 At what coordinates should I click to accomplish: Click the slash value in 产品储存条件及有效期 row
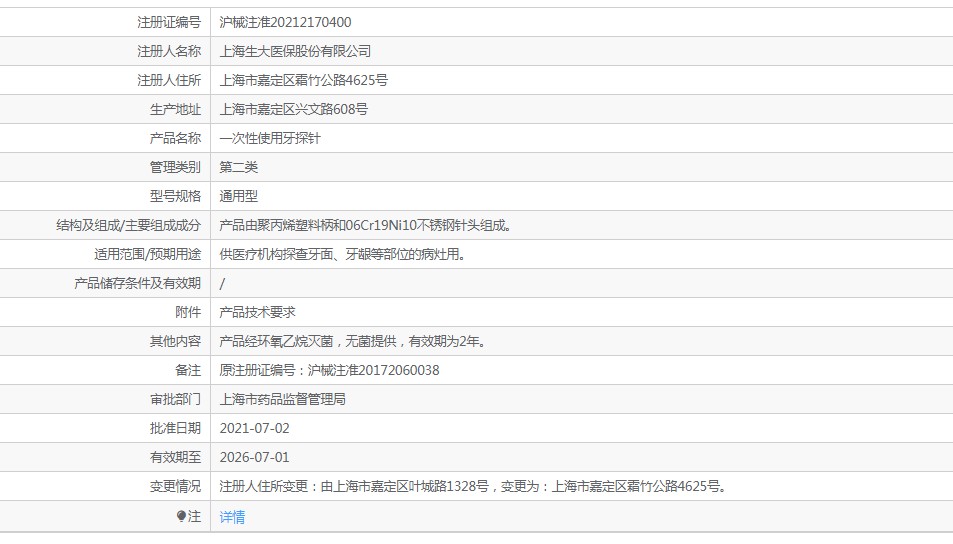click(x=222, y=283)
